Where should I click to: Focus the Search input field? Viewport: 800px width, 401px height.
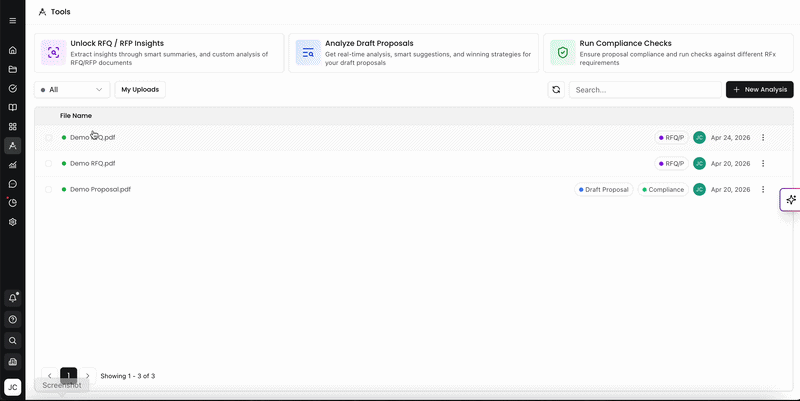point(645,90)
